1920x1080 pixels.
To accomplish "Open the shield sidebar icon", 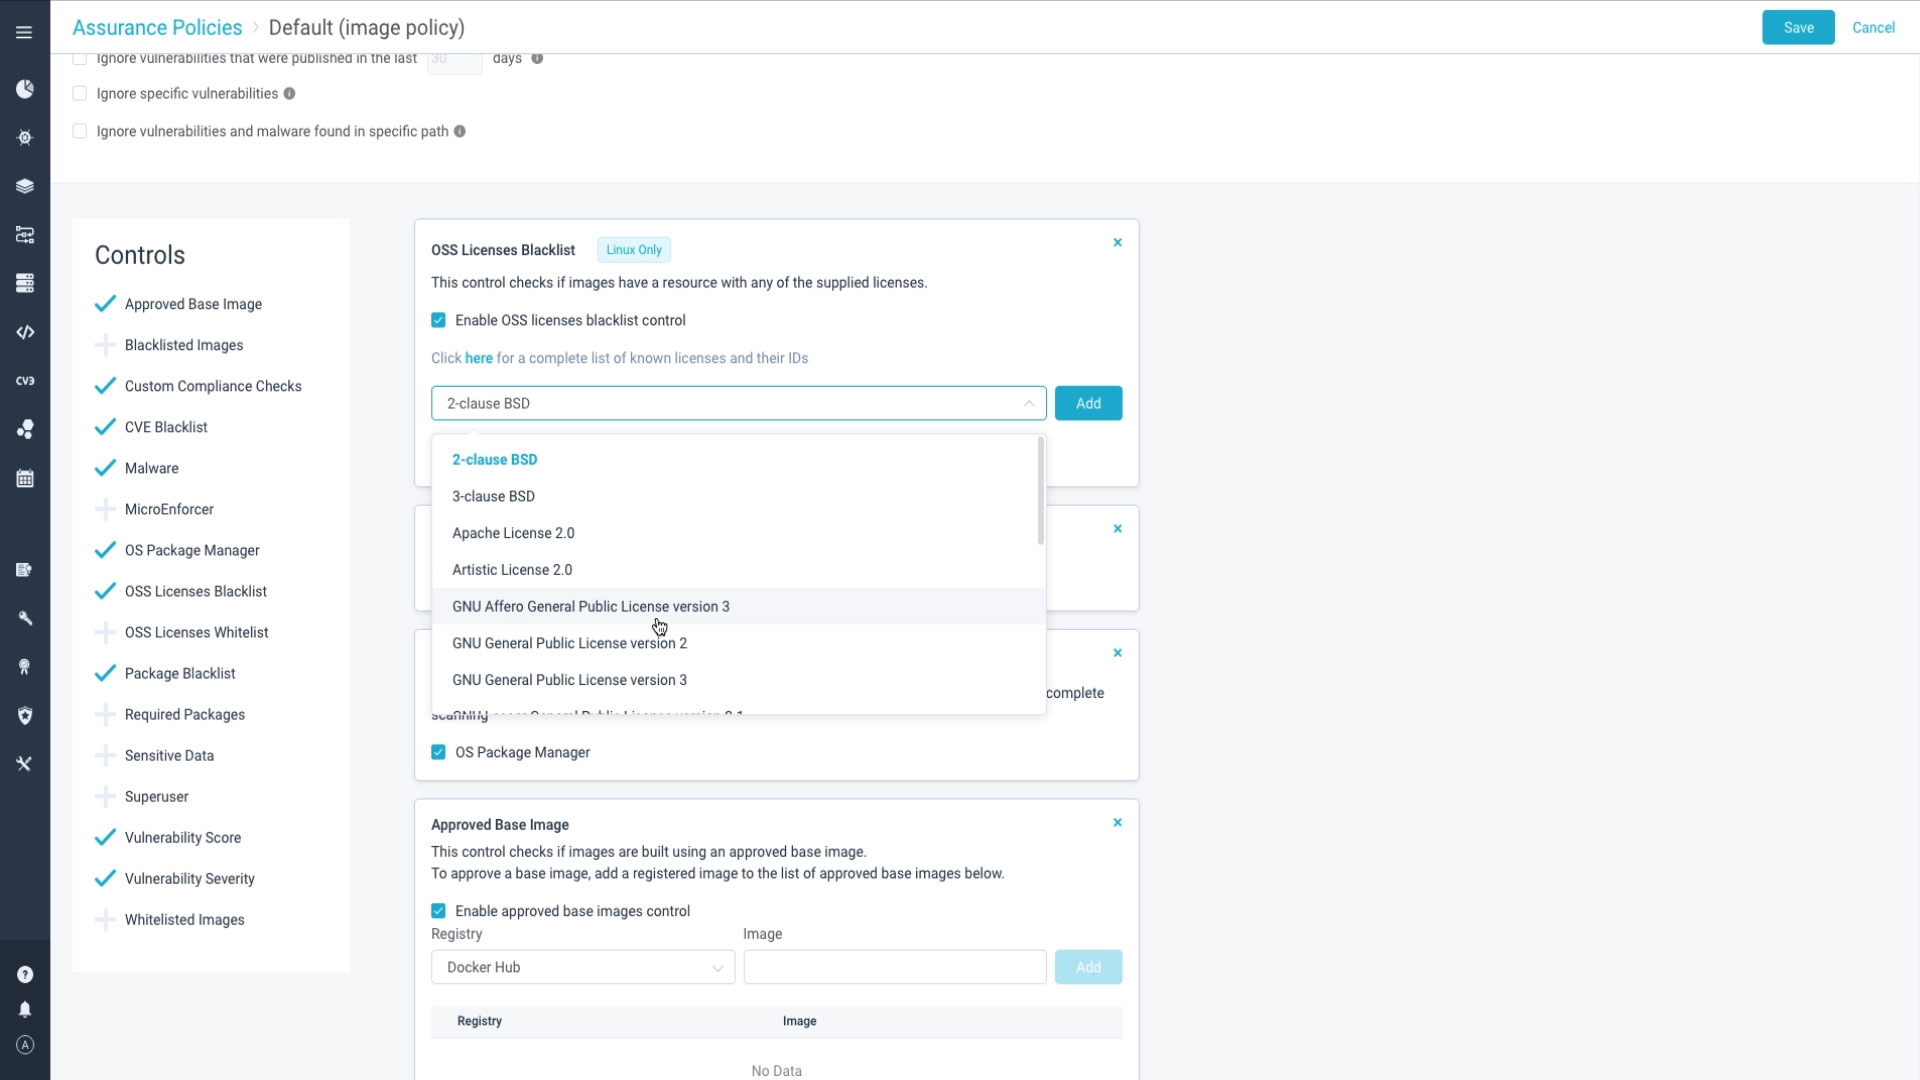I will 25,716.
